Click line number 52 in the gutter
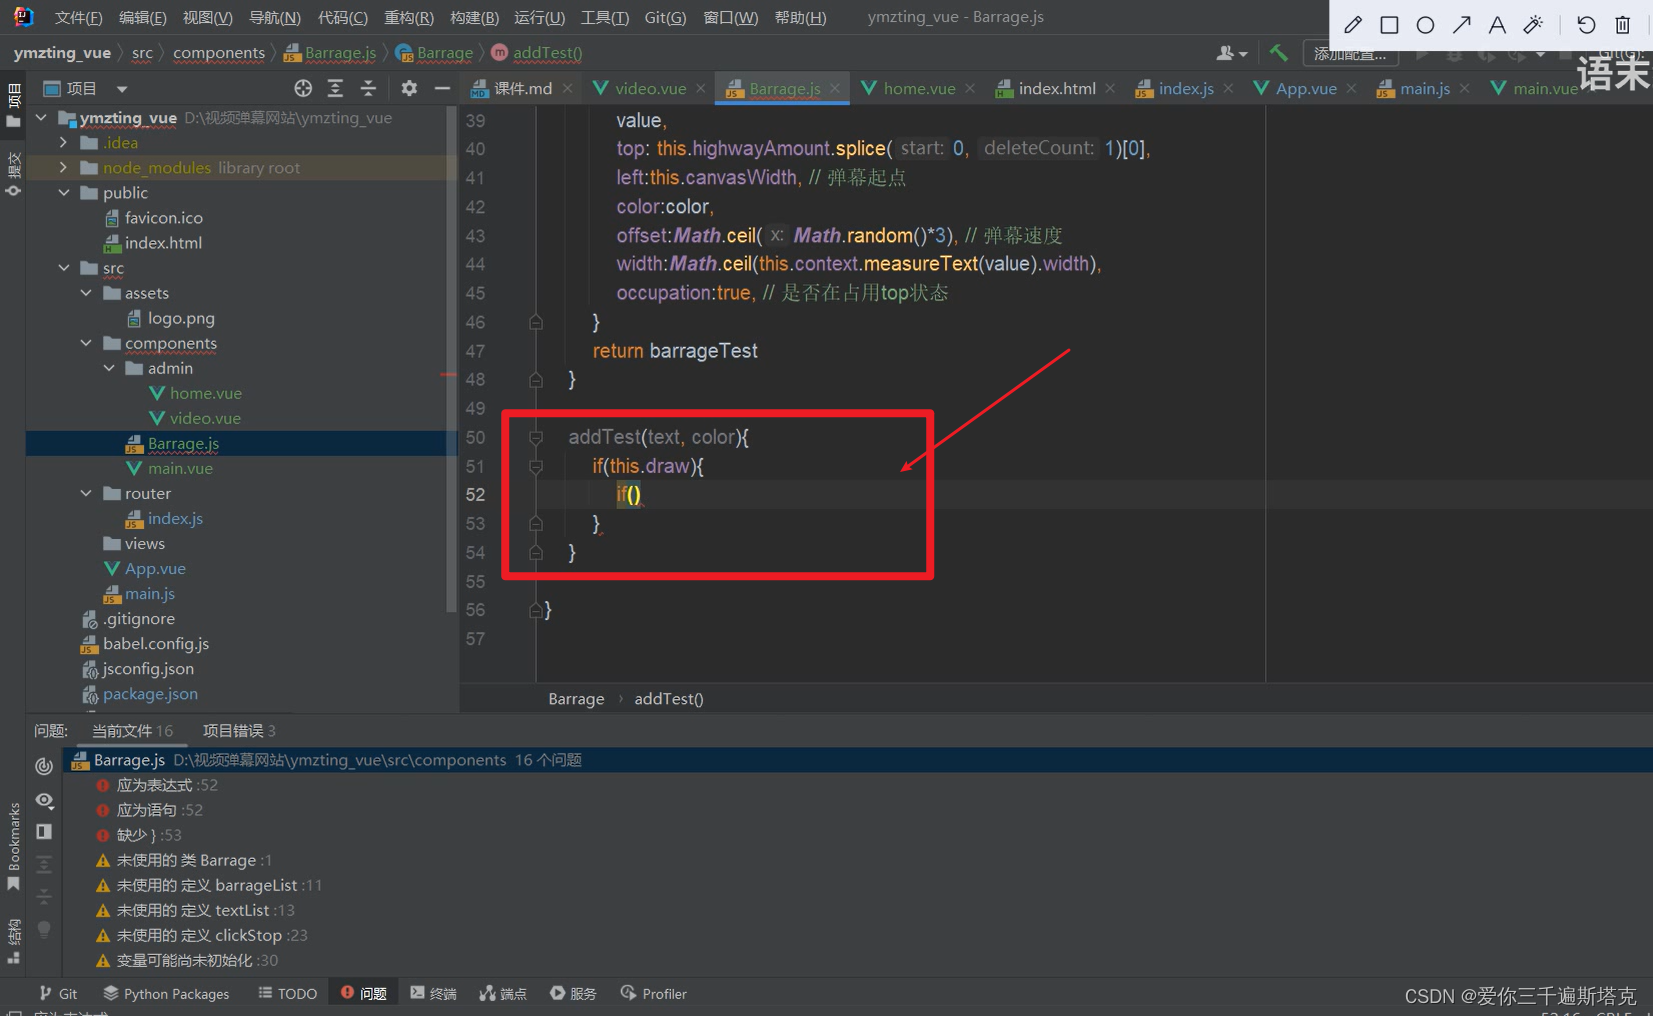Image resolution: width=1653 pixels, height=1016 pixels. tap(475, 495)
